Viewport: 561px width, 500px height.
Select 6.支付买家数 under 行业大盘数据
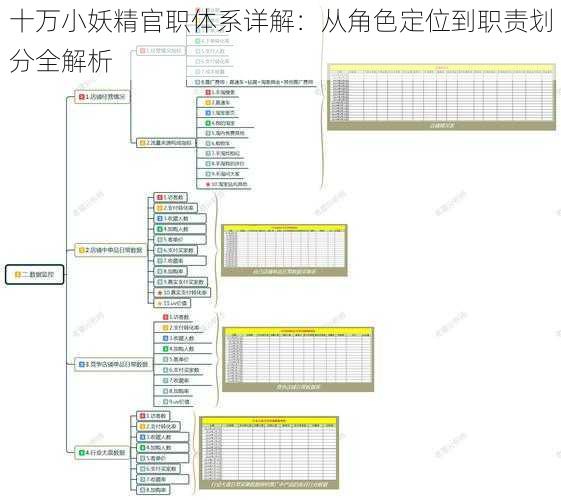coord(158,469)
